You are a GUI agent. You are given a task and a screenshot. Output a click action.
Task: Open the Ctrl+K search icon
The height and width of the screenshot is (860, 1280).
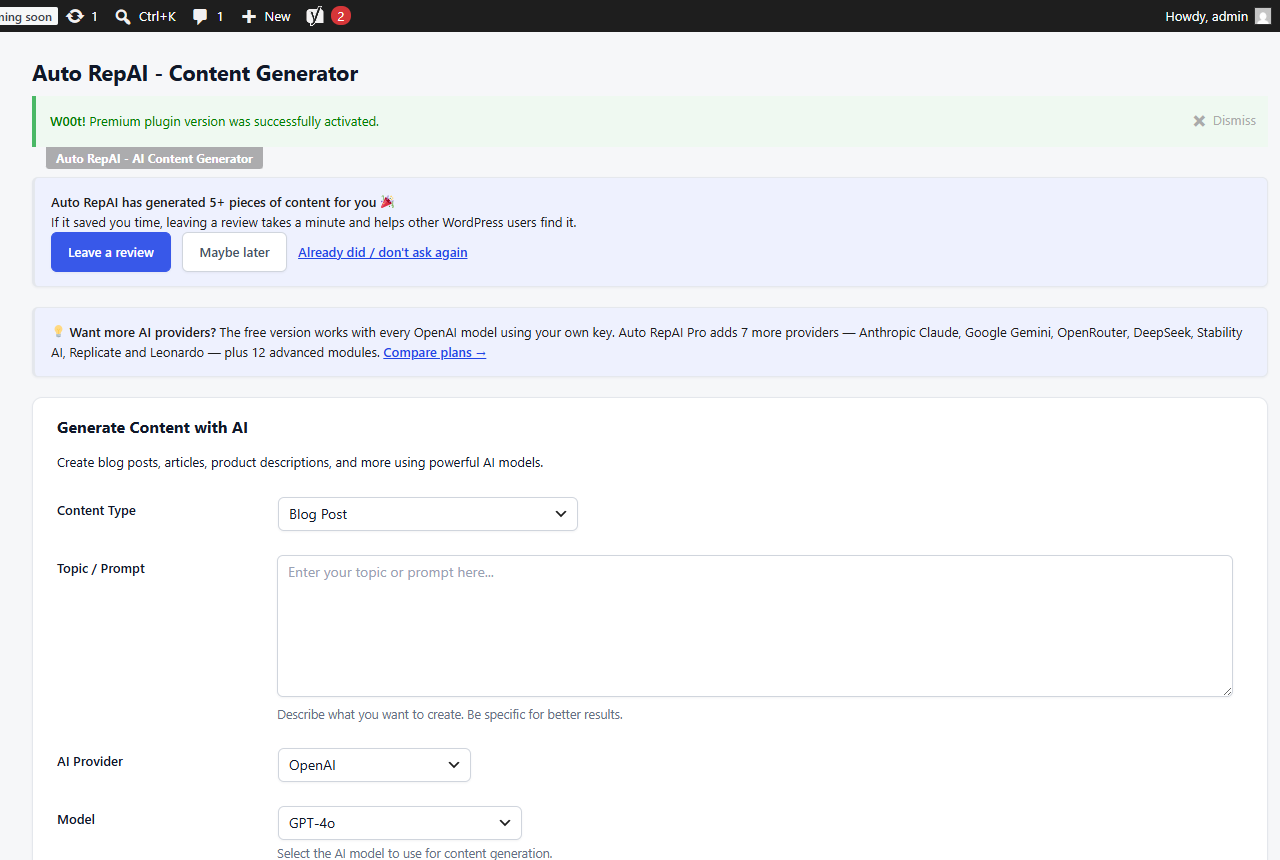point(123,16)
